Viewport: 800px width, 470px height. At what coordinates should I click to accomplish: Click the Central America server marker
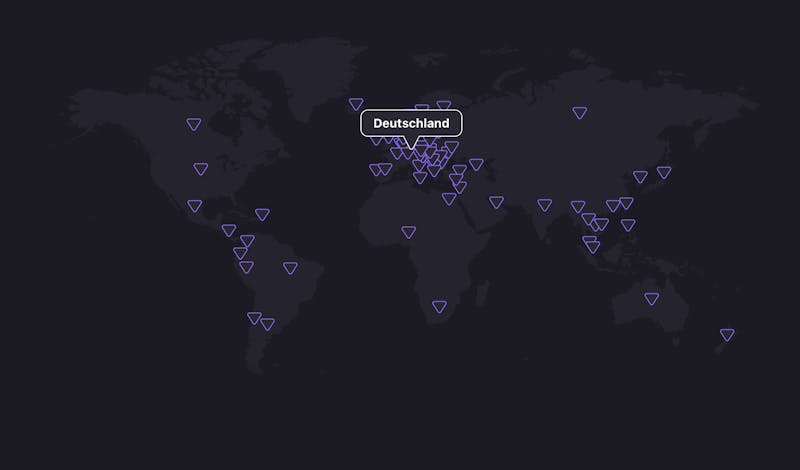tap(229, 230)
